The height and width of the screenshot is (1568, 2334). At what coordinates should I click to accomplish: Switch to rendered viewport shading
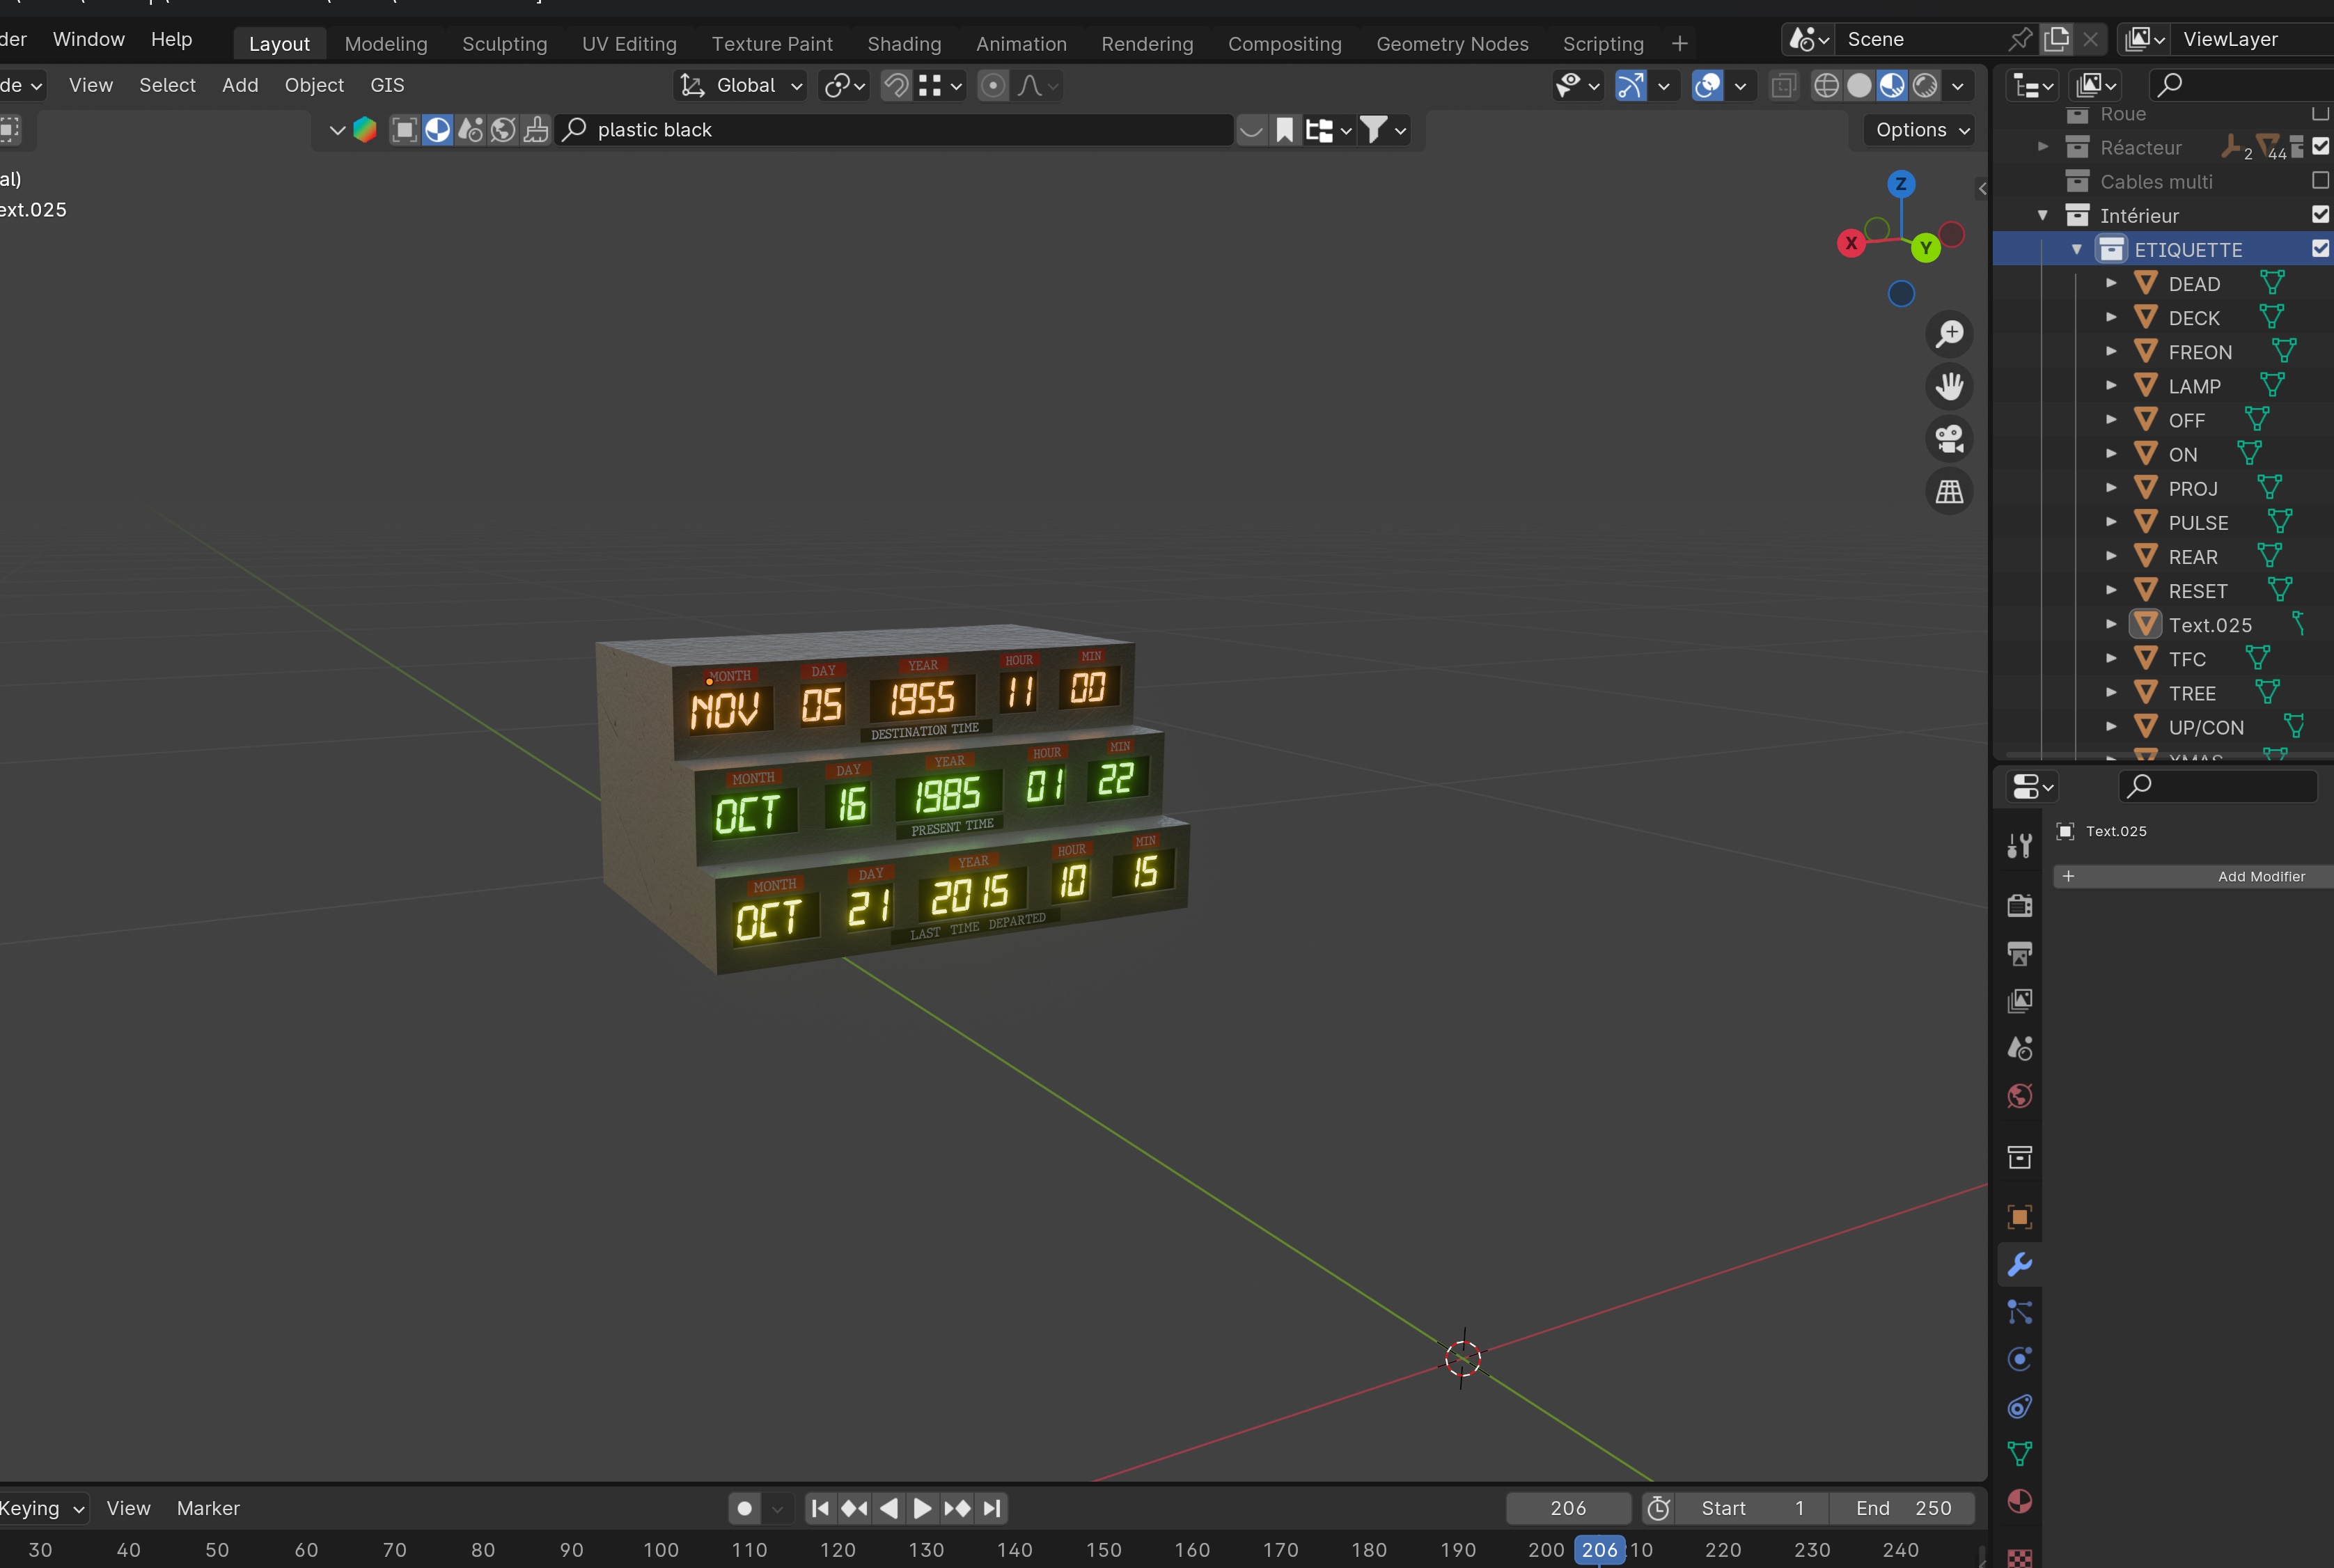tap(1925, 86)
